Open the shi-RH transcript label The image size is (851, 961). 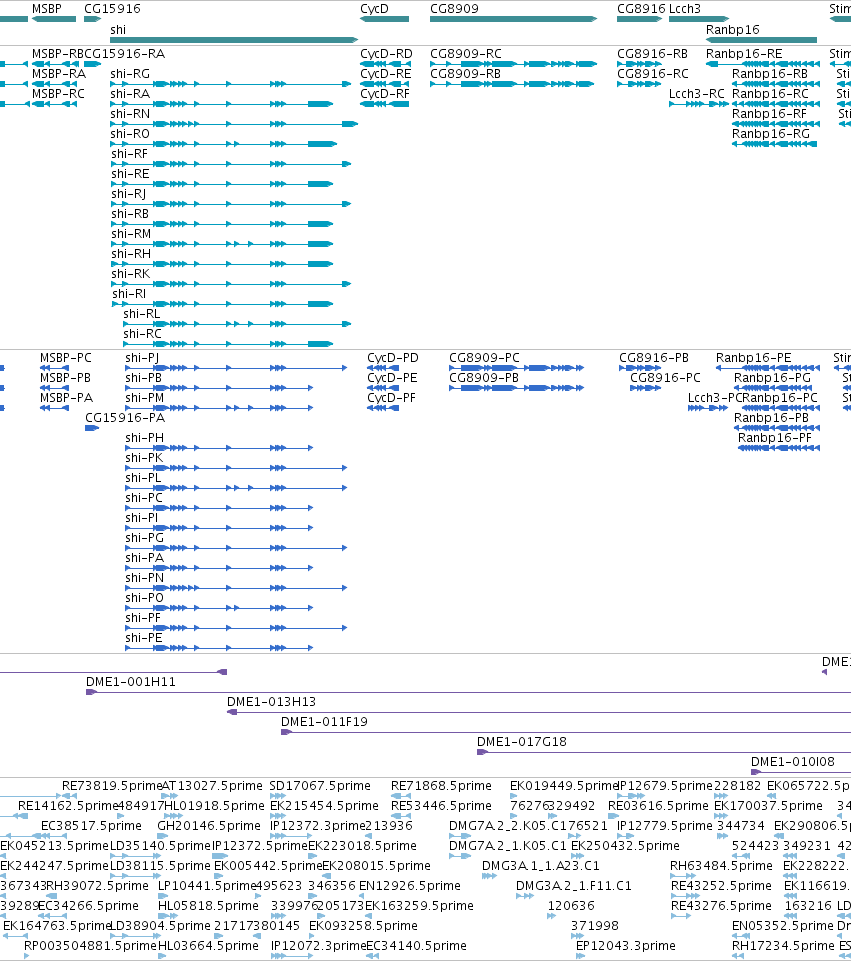(131, 254)
